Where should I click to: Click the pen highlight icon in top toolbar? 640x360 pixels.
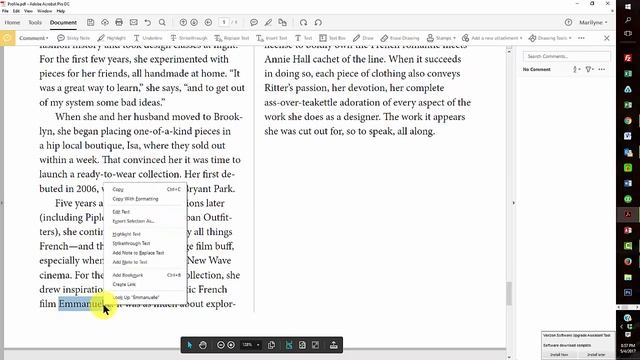click(x=268, y=22)
